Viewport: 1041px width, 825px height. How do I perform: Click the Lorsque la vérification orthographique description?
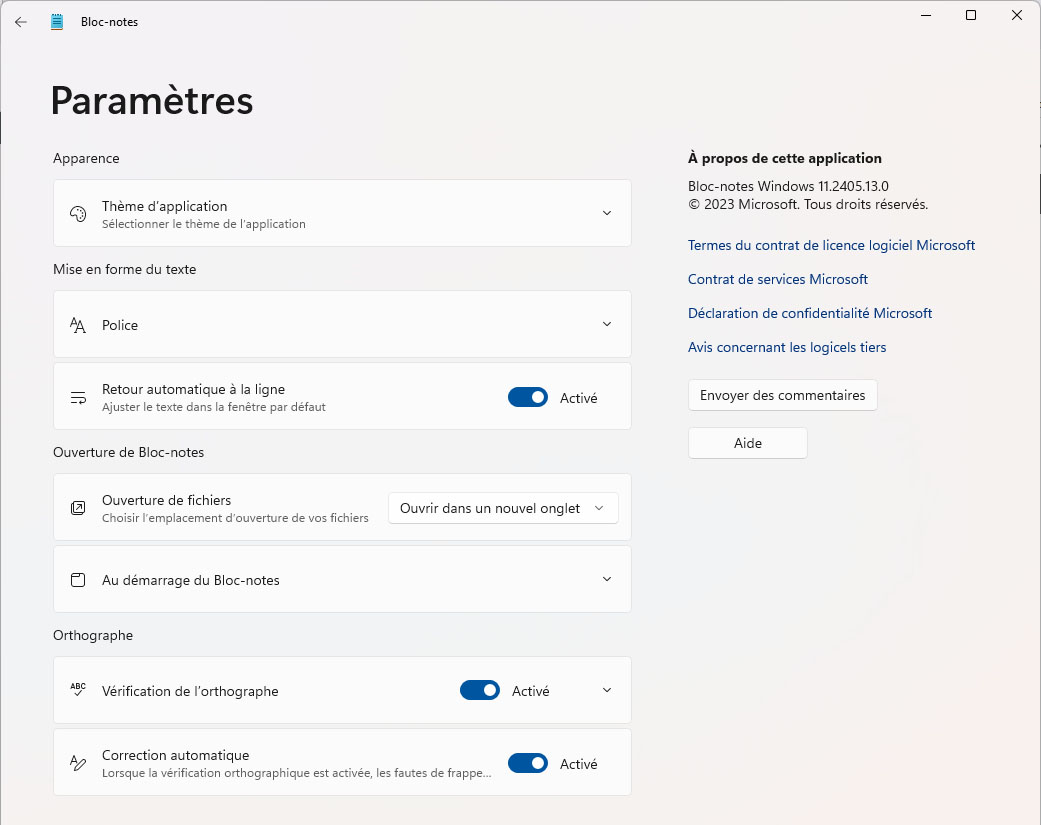coord(297,773)
